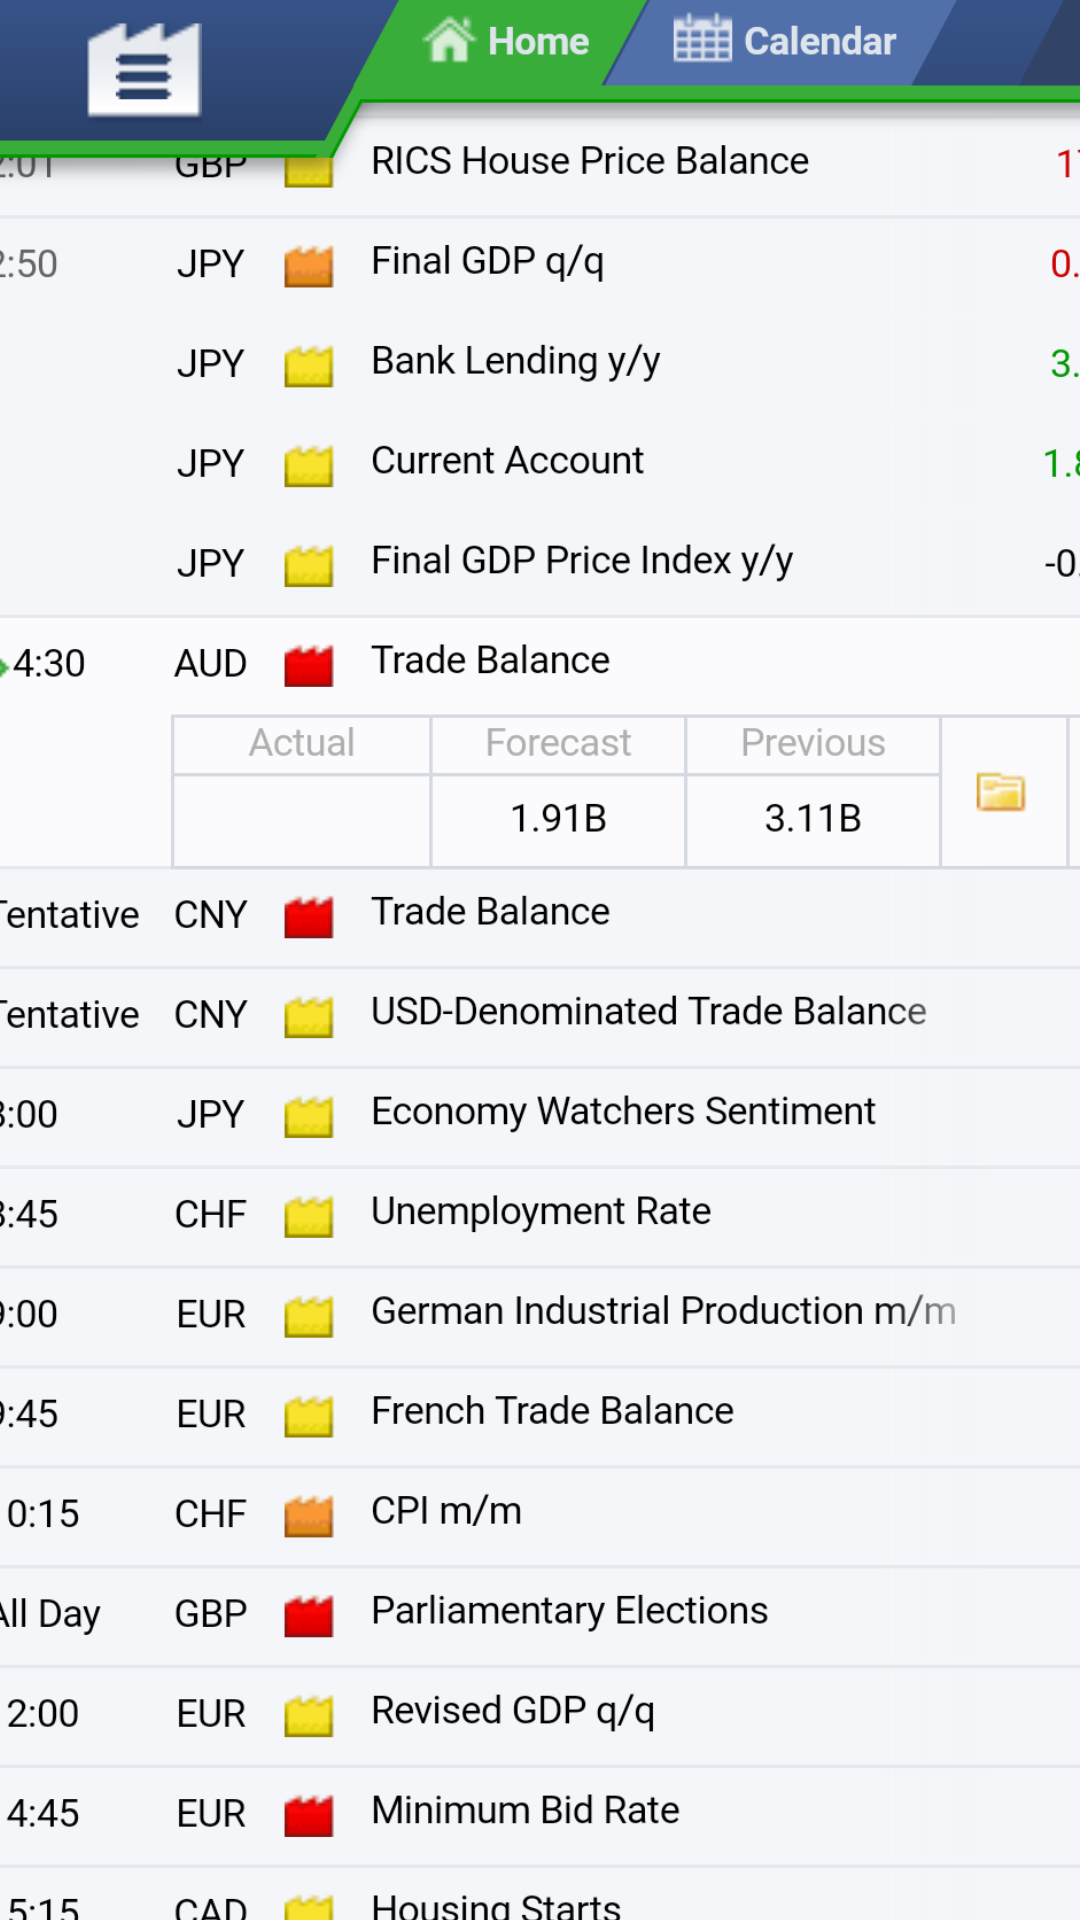Tap orange impact icon for Final GDP q/q
The height and width of the screenshot is (1920, 1080).
pyautogui.click(x=308, y=265)
